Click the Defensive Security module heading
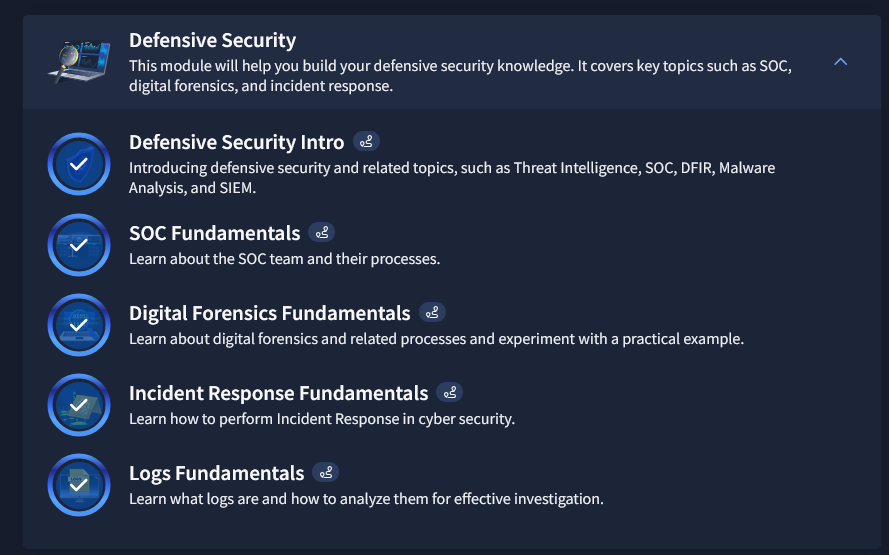Image resolution: width=889 pixels, height=555 pixels. (212, 41)
